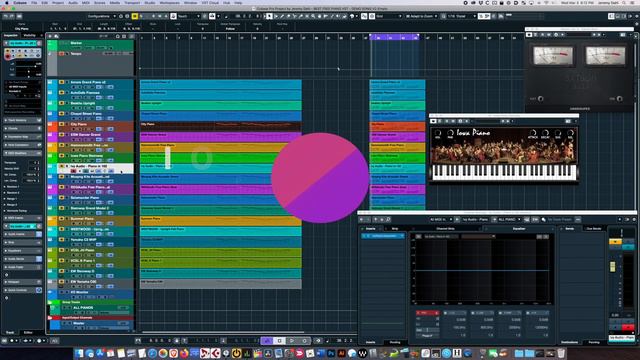
Task: Click the folder icon of Group Tracks
Action: [50, 302]
